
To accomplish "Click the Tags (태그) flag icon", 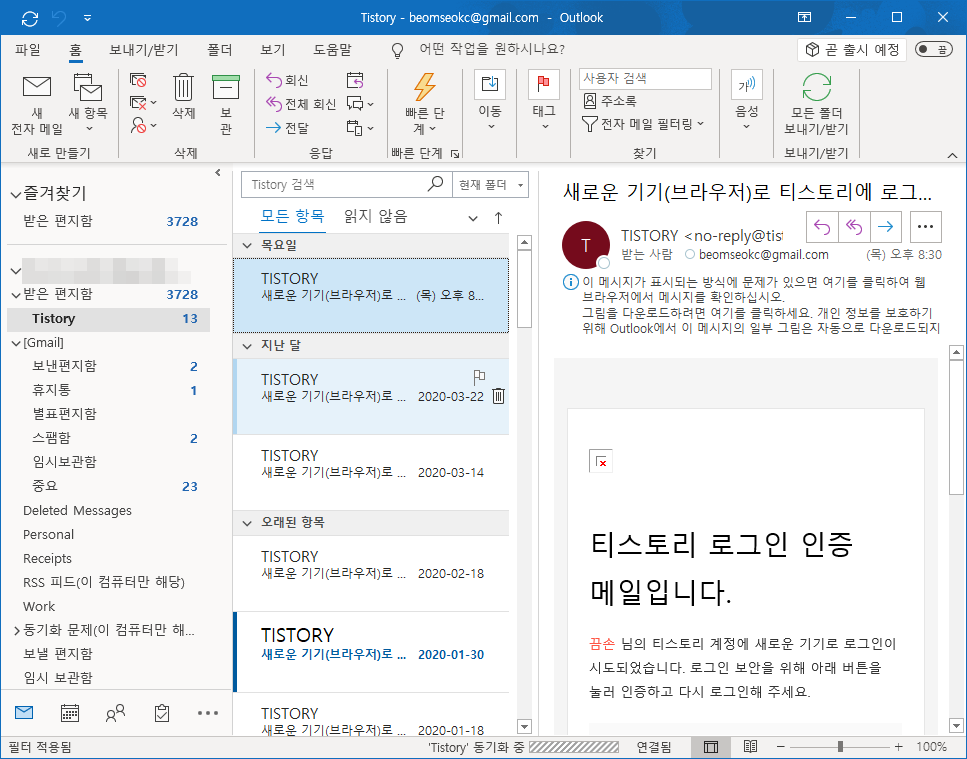I will click(x=543, y=84).
